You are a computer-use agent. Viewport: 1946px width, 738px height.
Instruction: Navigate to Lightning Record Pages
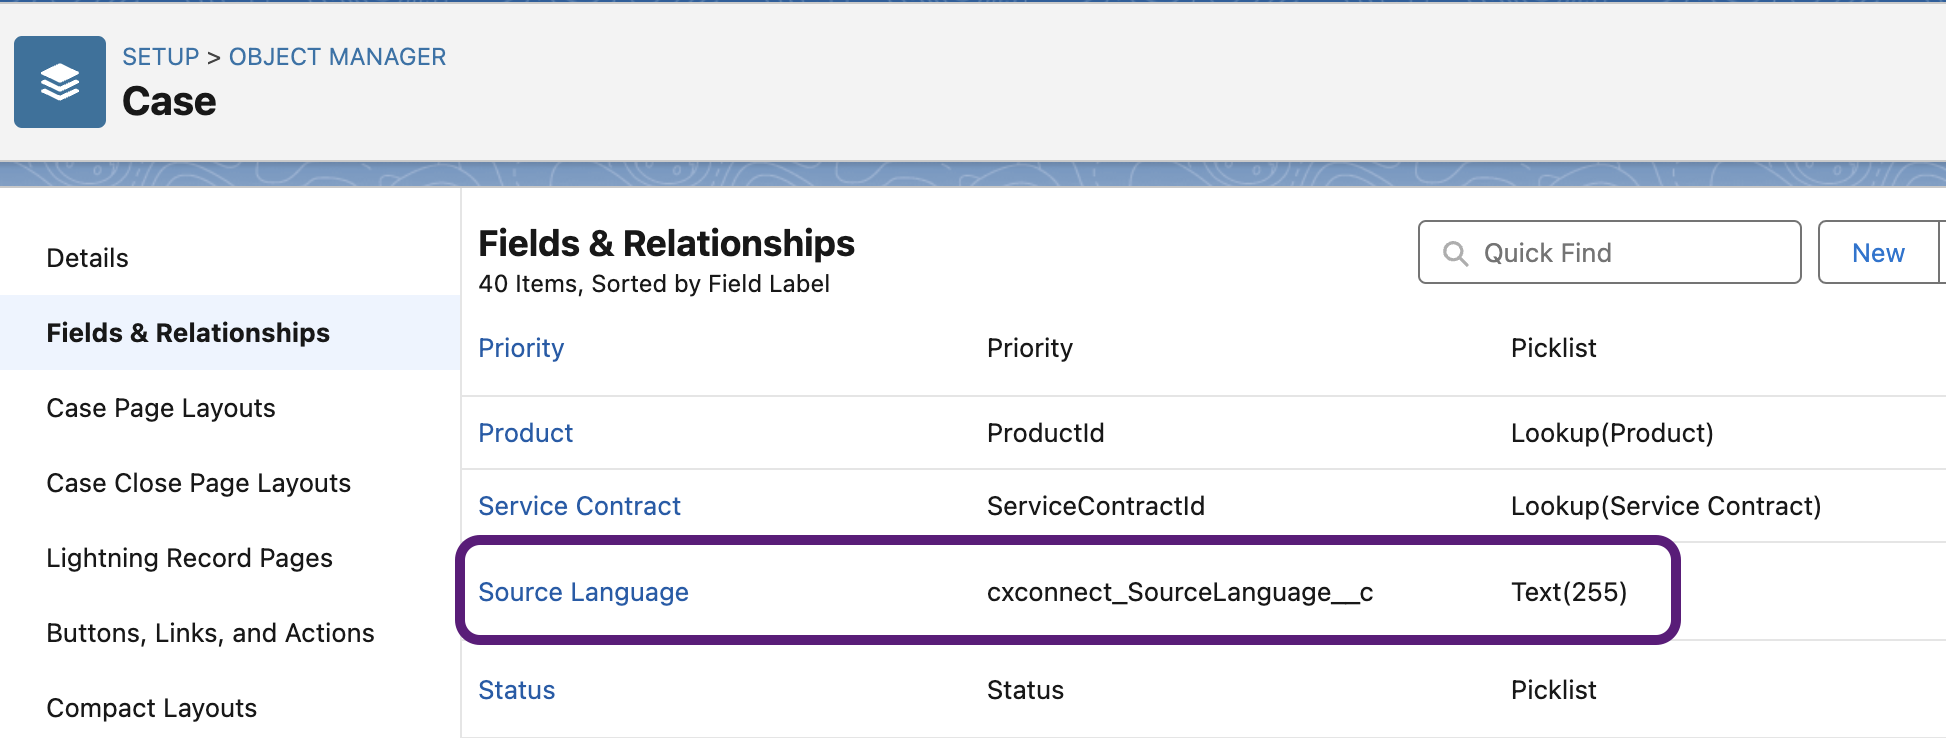pyautogui.click(x=190, y=558)
